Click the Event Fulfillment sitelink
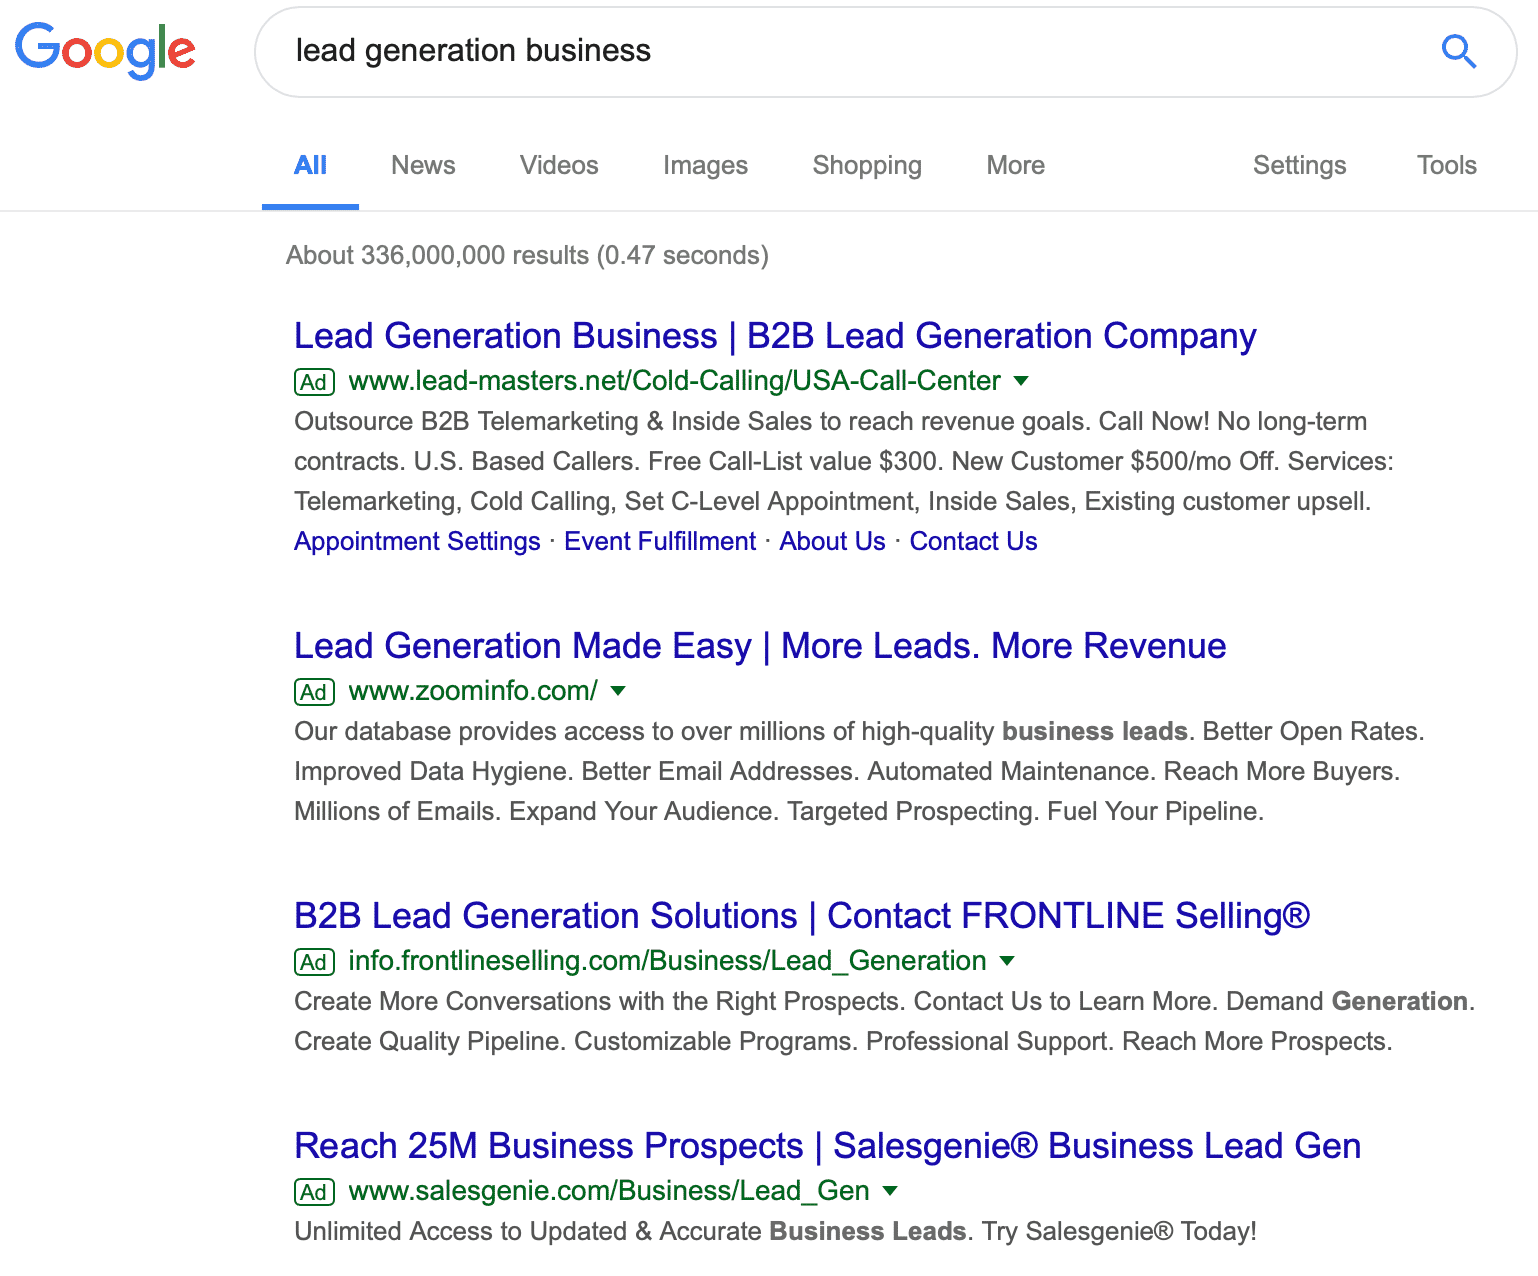The image size is (1538, 1276). click(660, 542)
